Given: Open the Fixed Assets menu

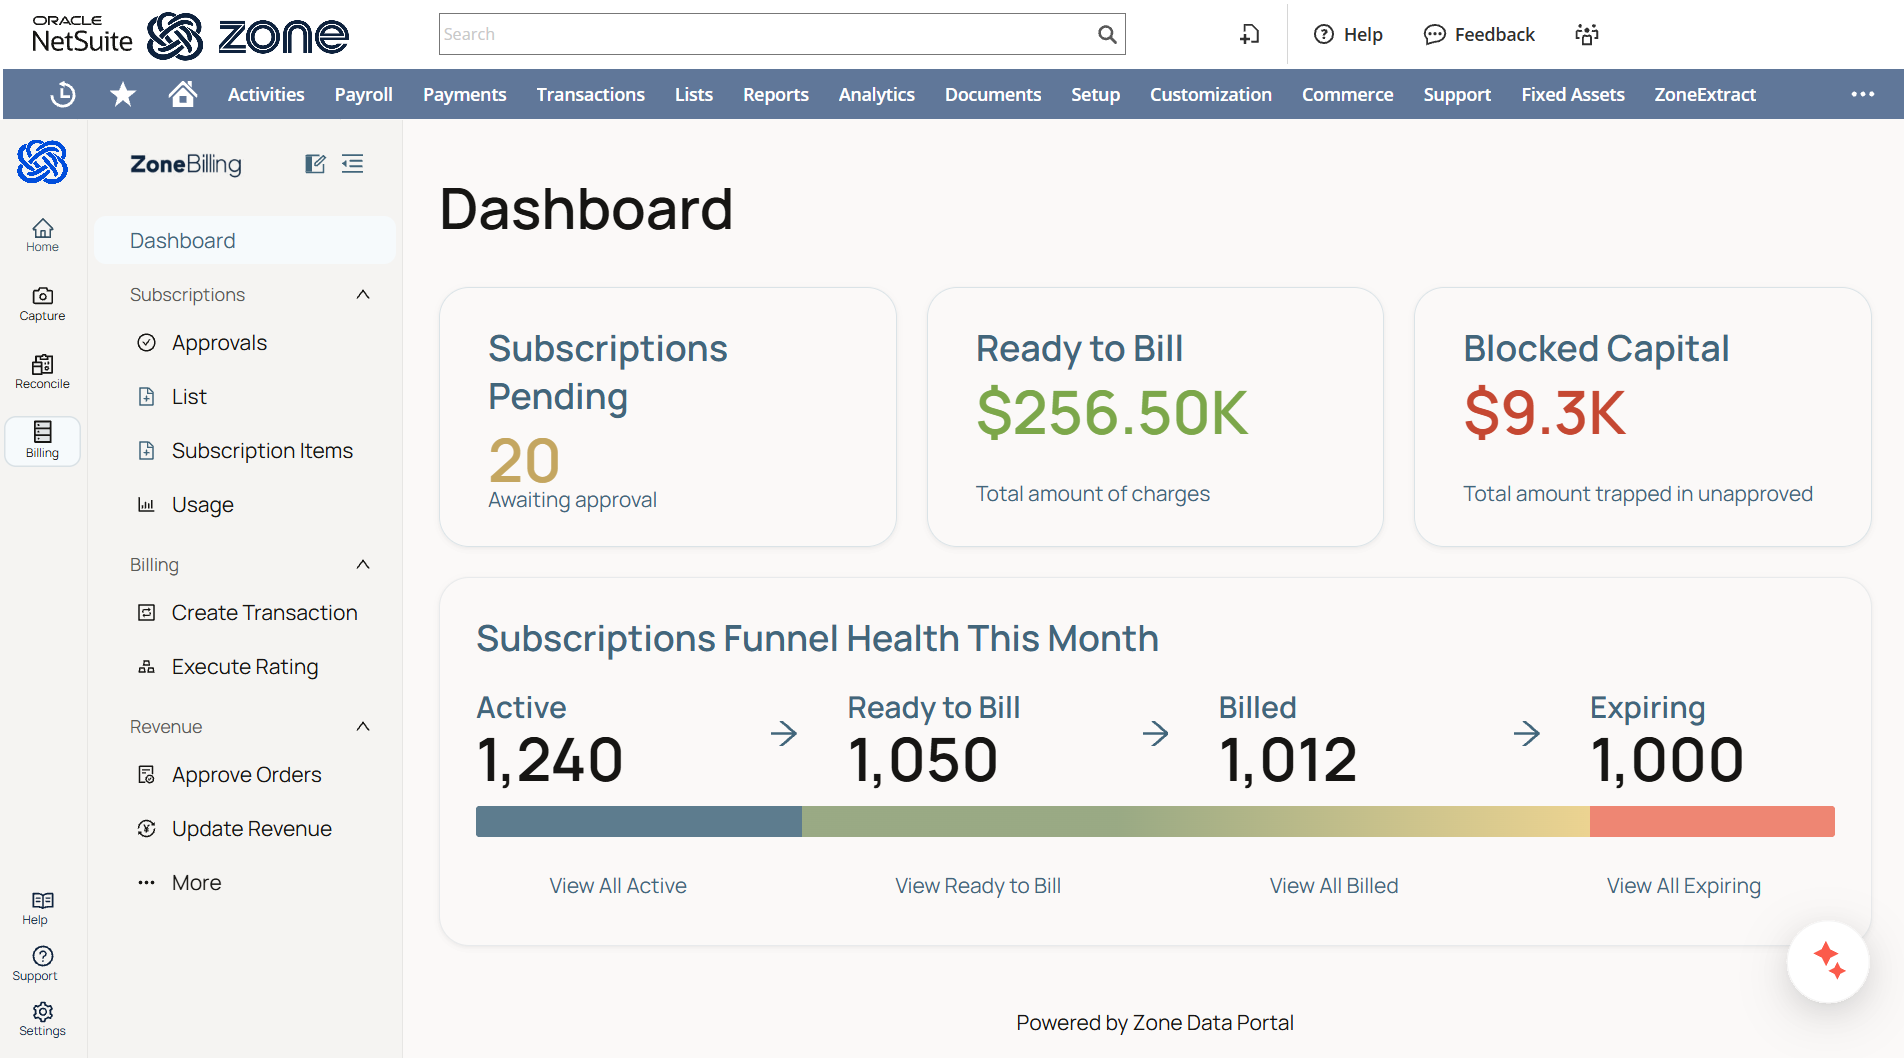Looking at the screenshot, I should [x=1572, y=94].
